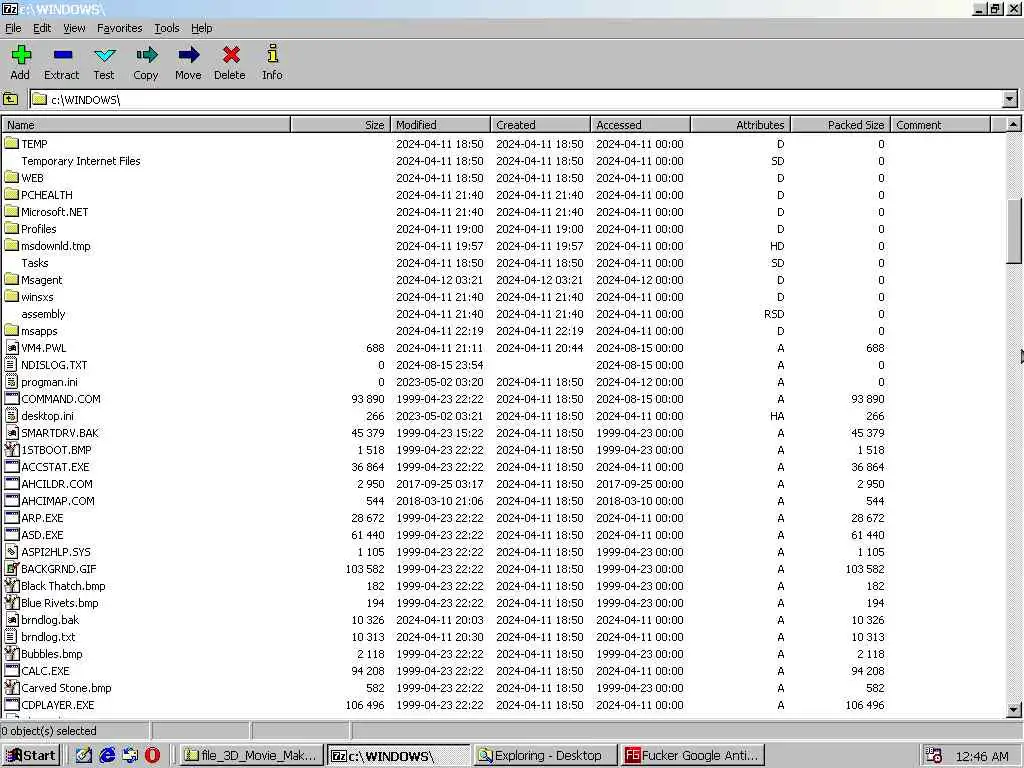This screenshot has height=768, width=1024.
Task: Select the ACCSTAT.EXE file
Action: click(x=55, y=466)
